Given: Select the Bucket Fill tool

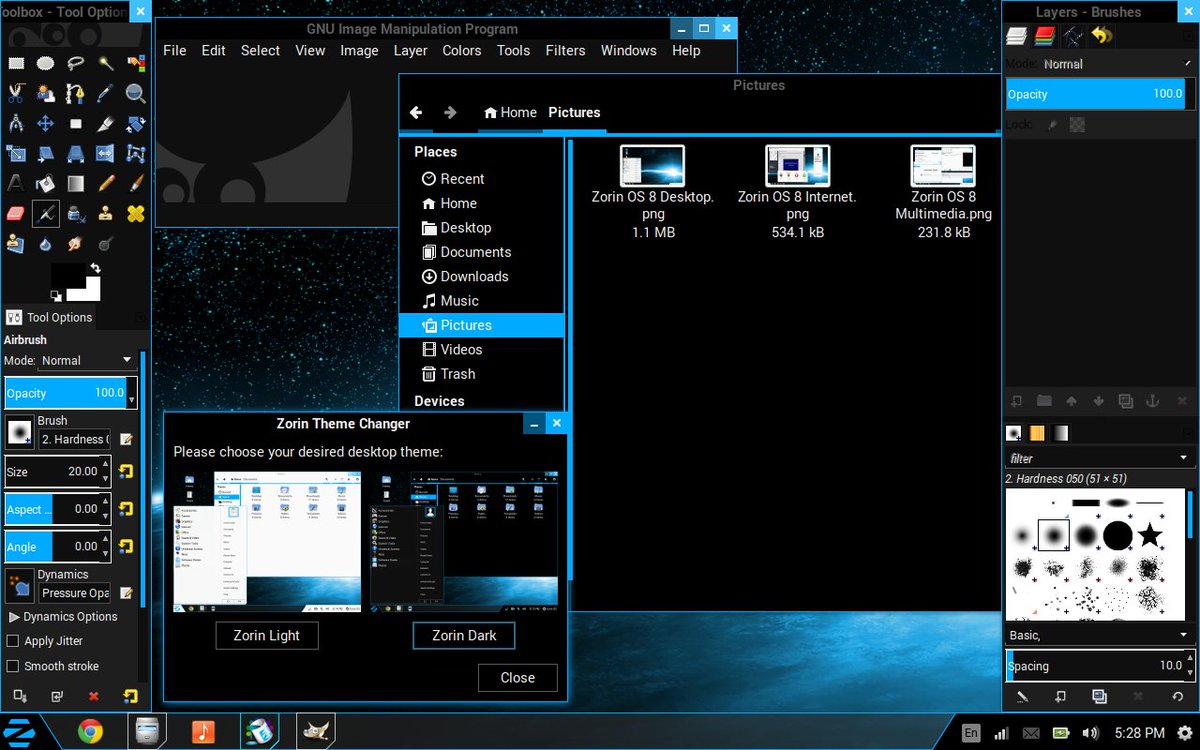Looking at the screenshot, I should pos(45,183).
